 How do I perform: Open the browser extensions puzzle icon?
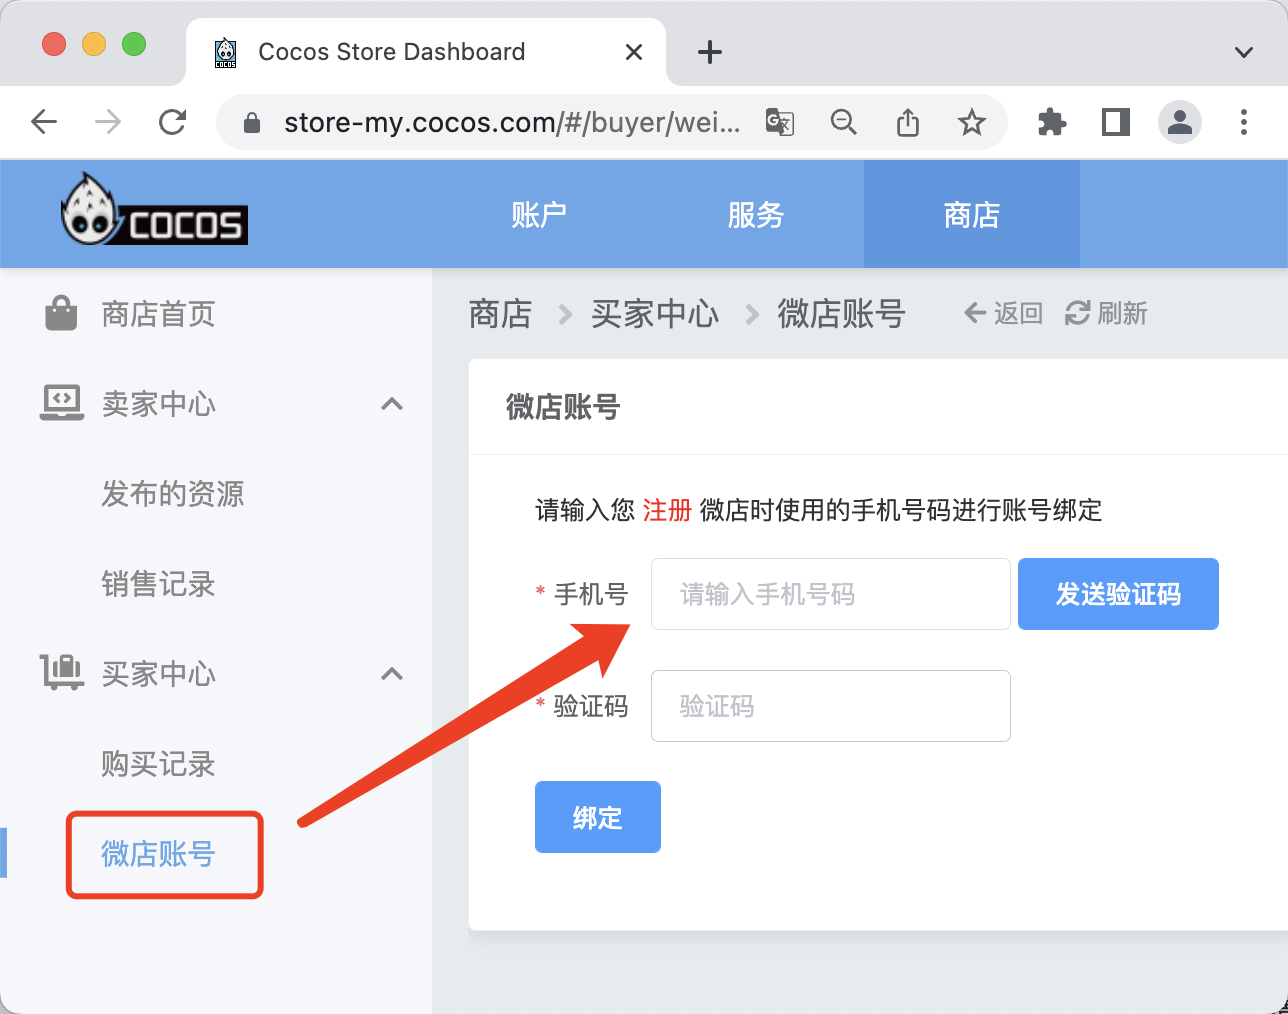[1052, 122]
